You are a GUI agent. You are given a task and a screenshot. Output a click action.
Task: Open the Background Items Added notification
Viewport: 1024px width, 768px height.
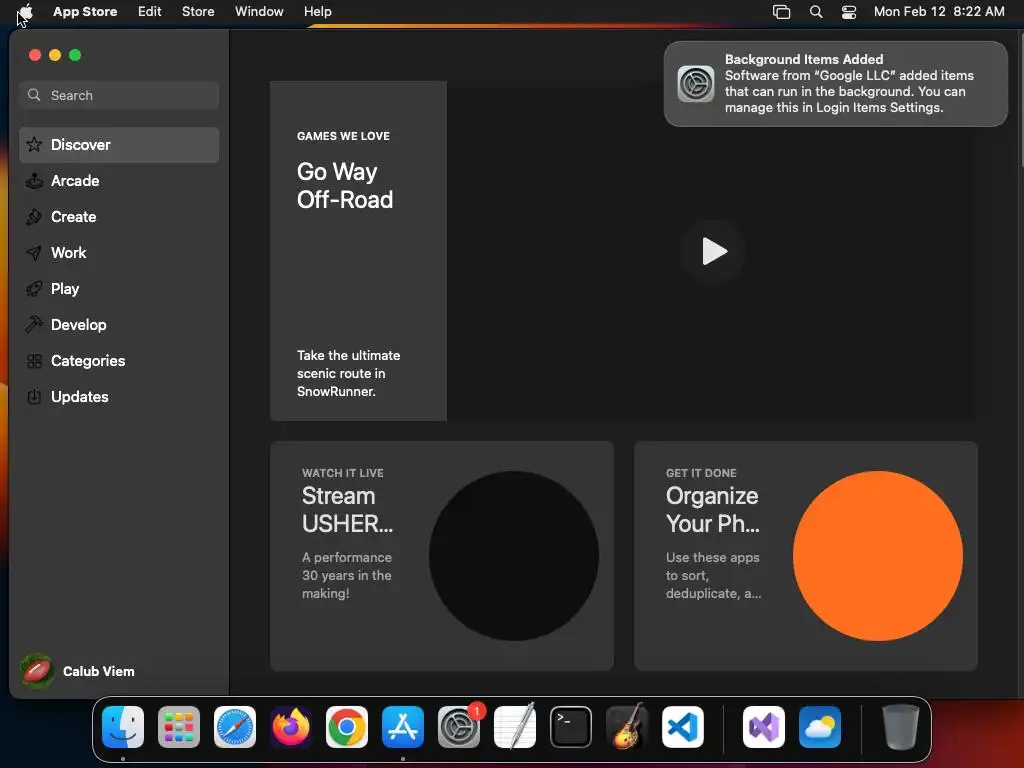(835, 84)
